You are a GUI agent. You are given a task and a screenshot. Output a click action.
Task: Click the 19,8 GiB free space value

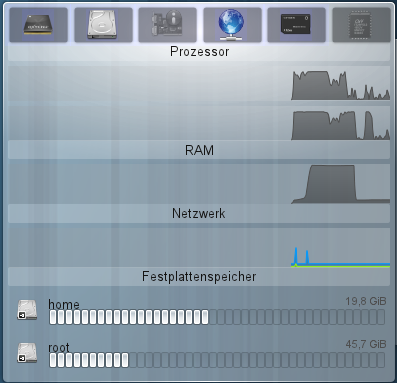click(x=366, y=301)
